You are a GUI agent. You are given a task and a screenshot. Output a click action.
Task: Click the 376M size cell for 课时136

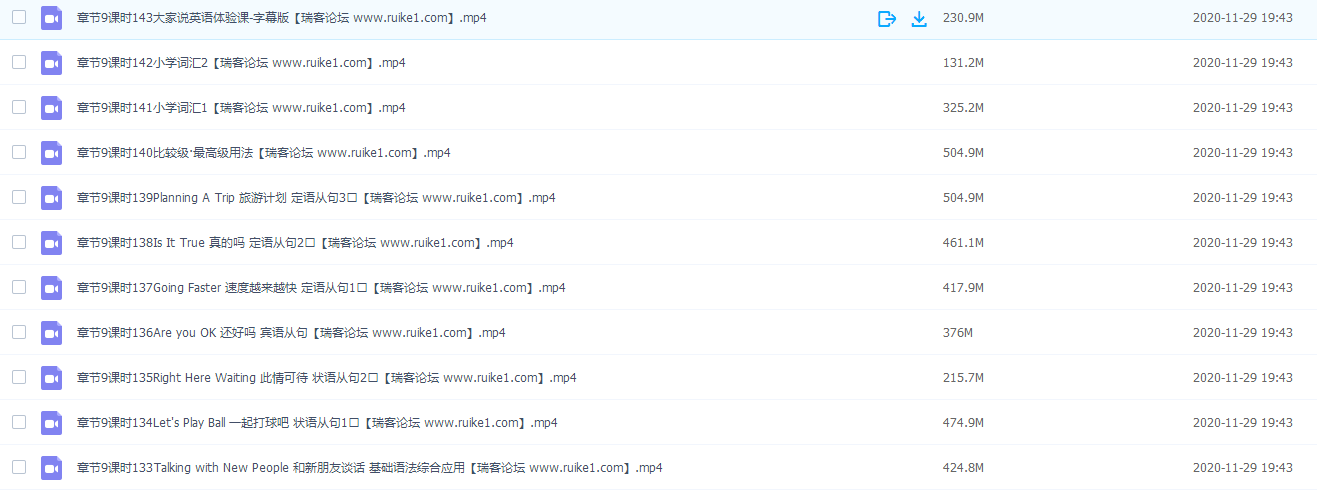(x=958, y=333)
